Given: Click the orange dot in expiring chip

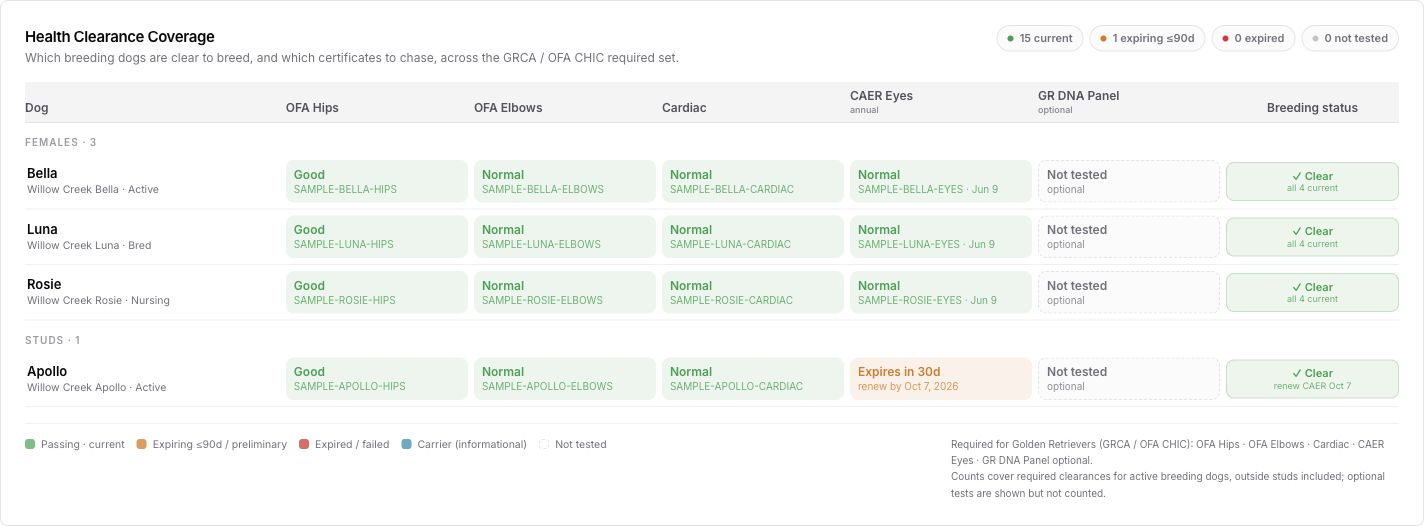Looking at the screenshot, I should coord(1103,39).
